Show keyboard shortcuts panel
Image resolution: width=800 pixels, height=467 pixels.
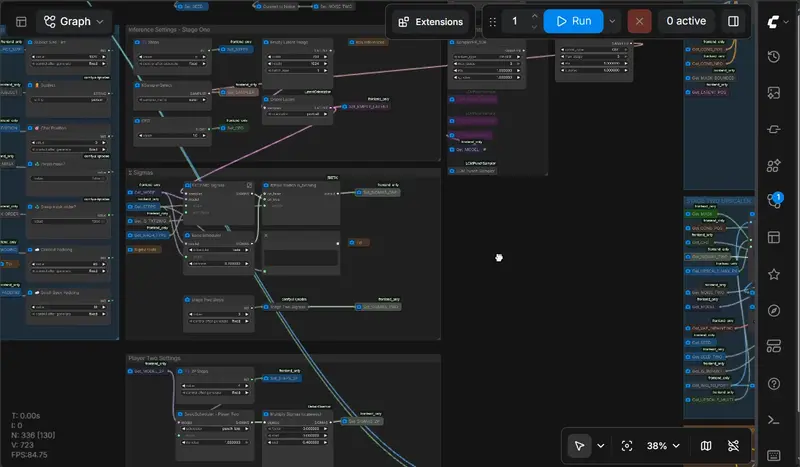pos(773,455)
